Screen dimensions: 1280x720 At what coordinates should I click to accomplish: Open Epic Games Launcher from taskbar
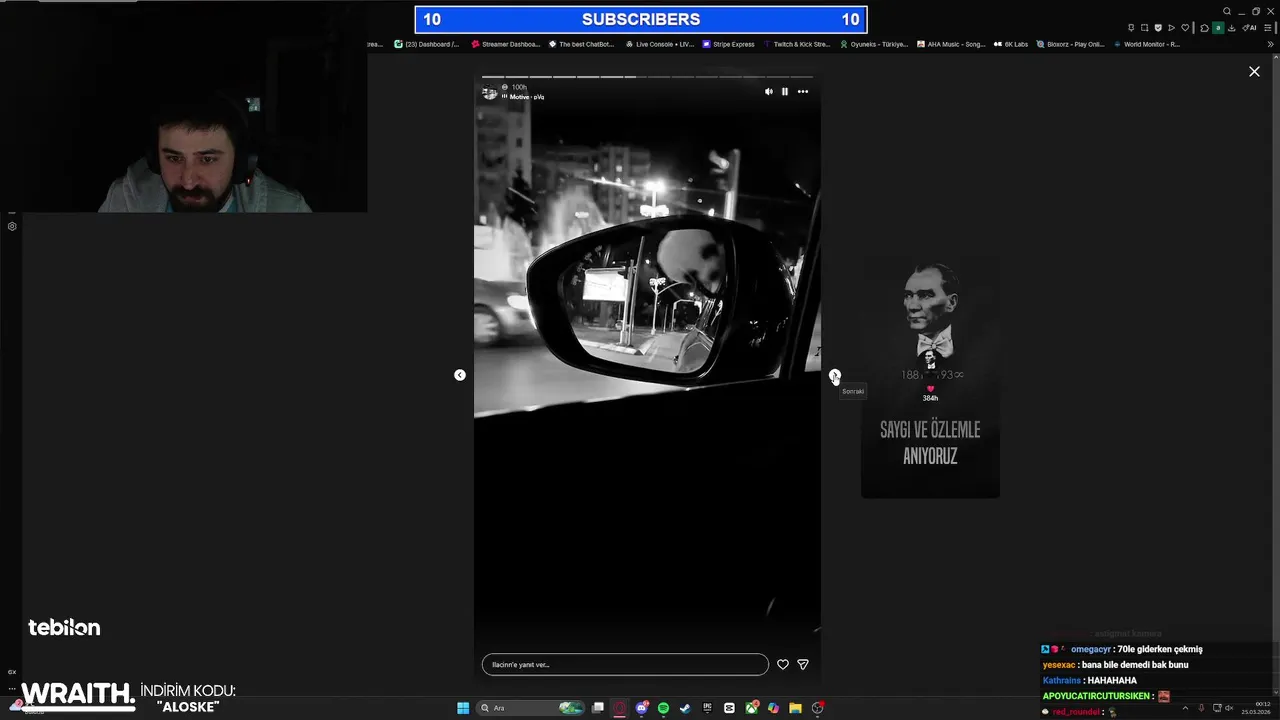tap(707, 708)
